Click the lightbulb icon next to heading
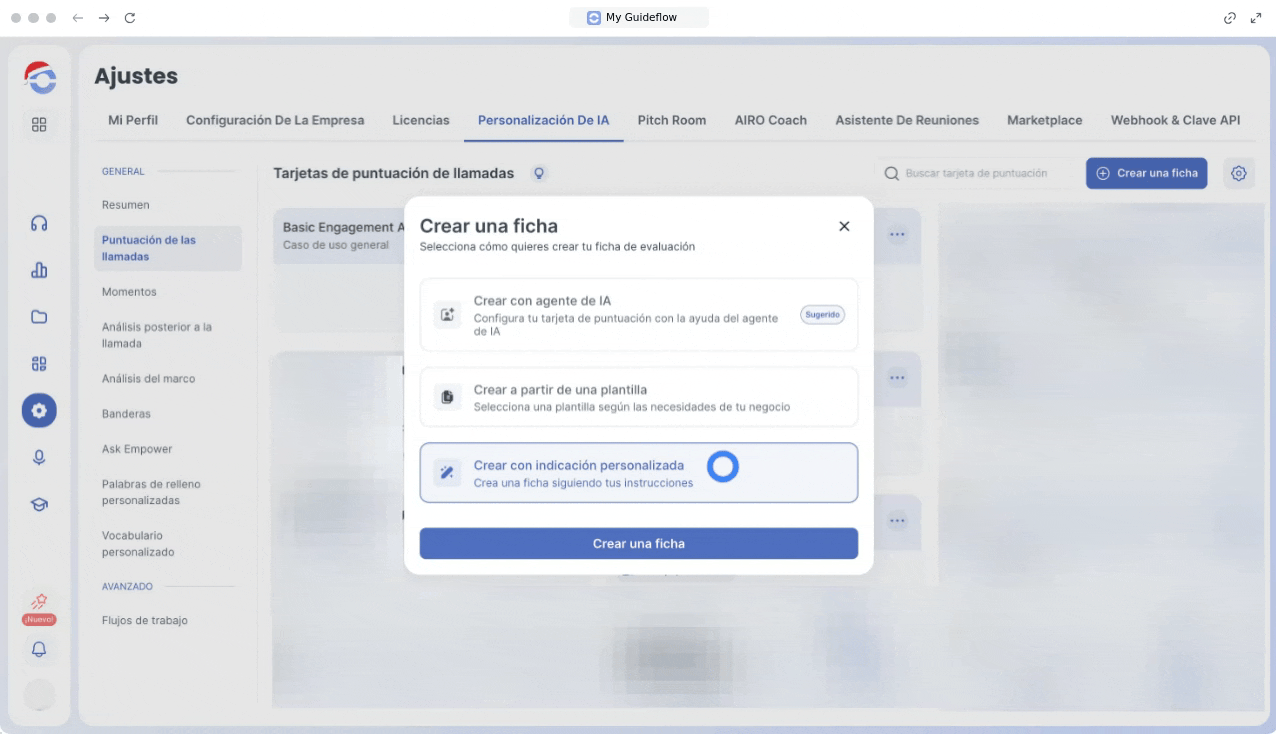This screenshot has height=734, width=1276. coord(540,173)
